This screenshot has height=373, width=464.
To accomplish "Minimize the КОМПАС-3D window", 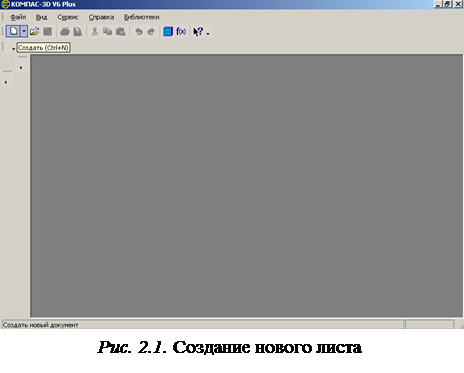I will tap(438, 4).
